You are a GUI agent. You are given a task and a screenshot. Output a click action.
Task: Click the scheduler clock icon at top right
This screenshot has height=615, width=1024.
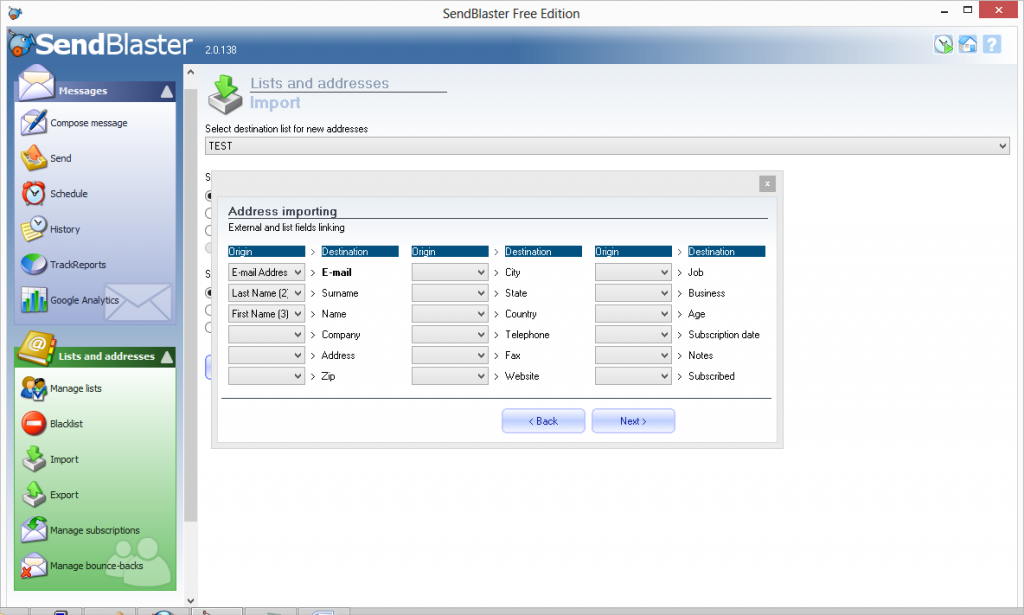point(943,44)
